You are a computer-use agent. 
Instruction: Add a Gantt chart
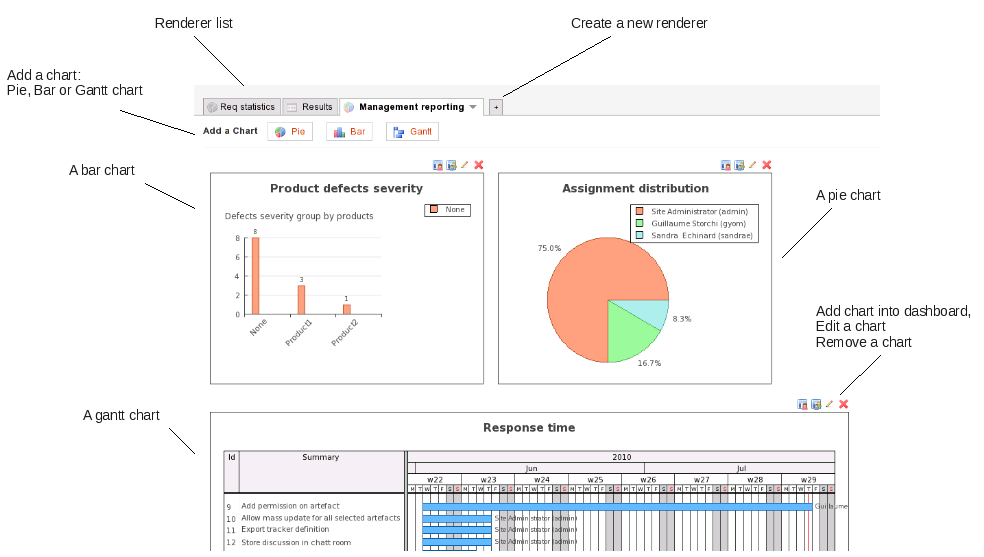click(x=412, y=132)
